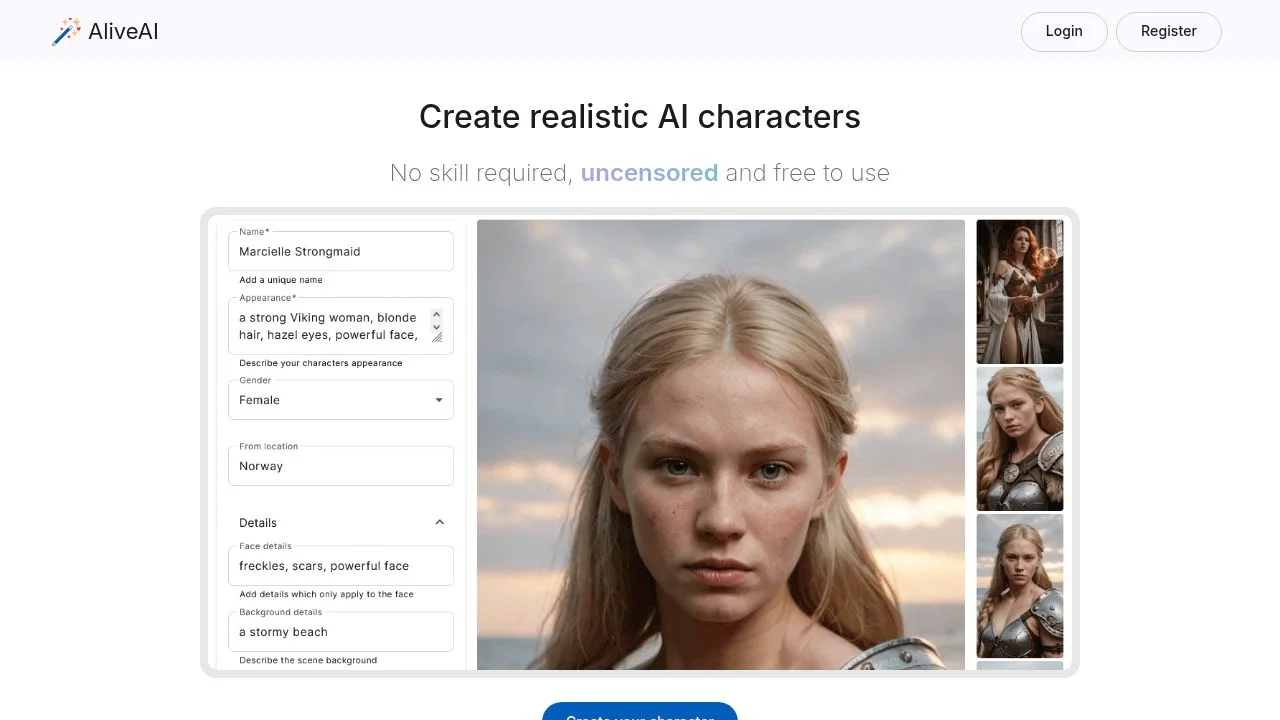The width and height of the screenshot is (1280, 720).
Task: Click the Appearance description textarea
Action: (x=330, y=325)
